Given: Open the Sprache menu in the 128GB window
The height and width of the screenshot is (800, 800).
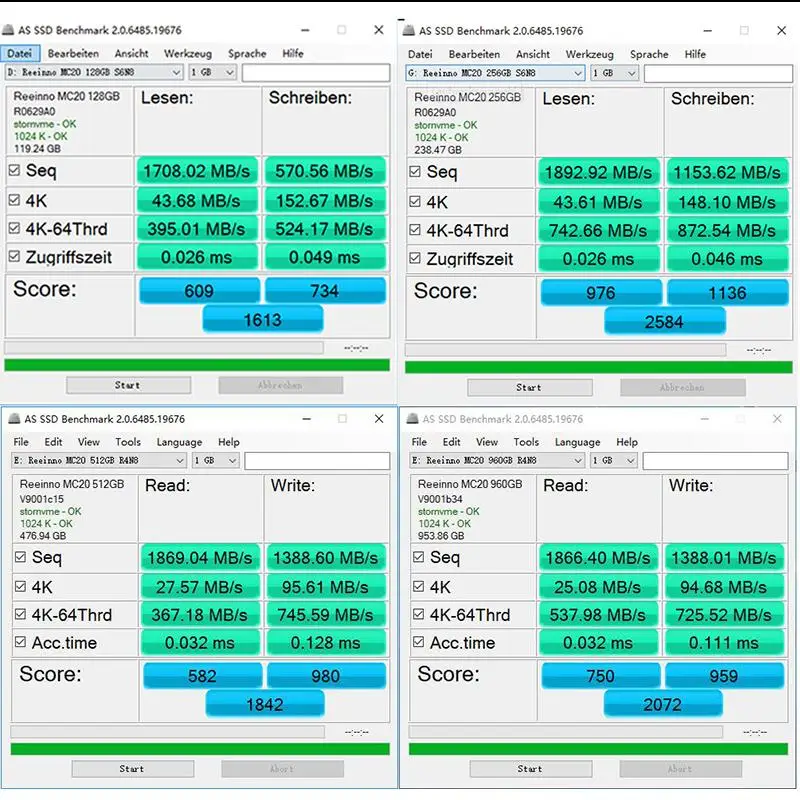Looking at the screenshot, I should pyautogui.click(x=247, y=54).
